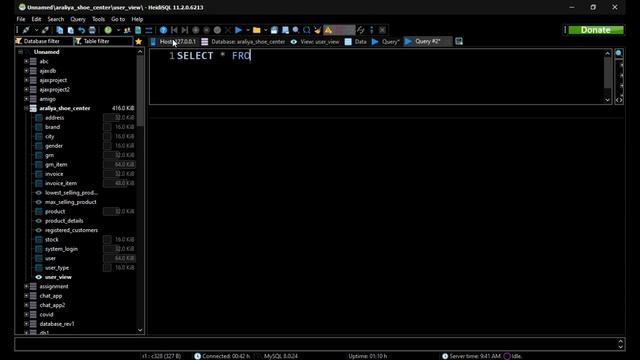640x360 pixels.
Task: Expand the ajaxproject database node
Action: [26, 80]
